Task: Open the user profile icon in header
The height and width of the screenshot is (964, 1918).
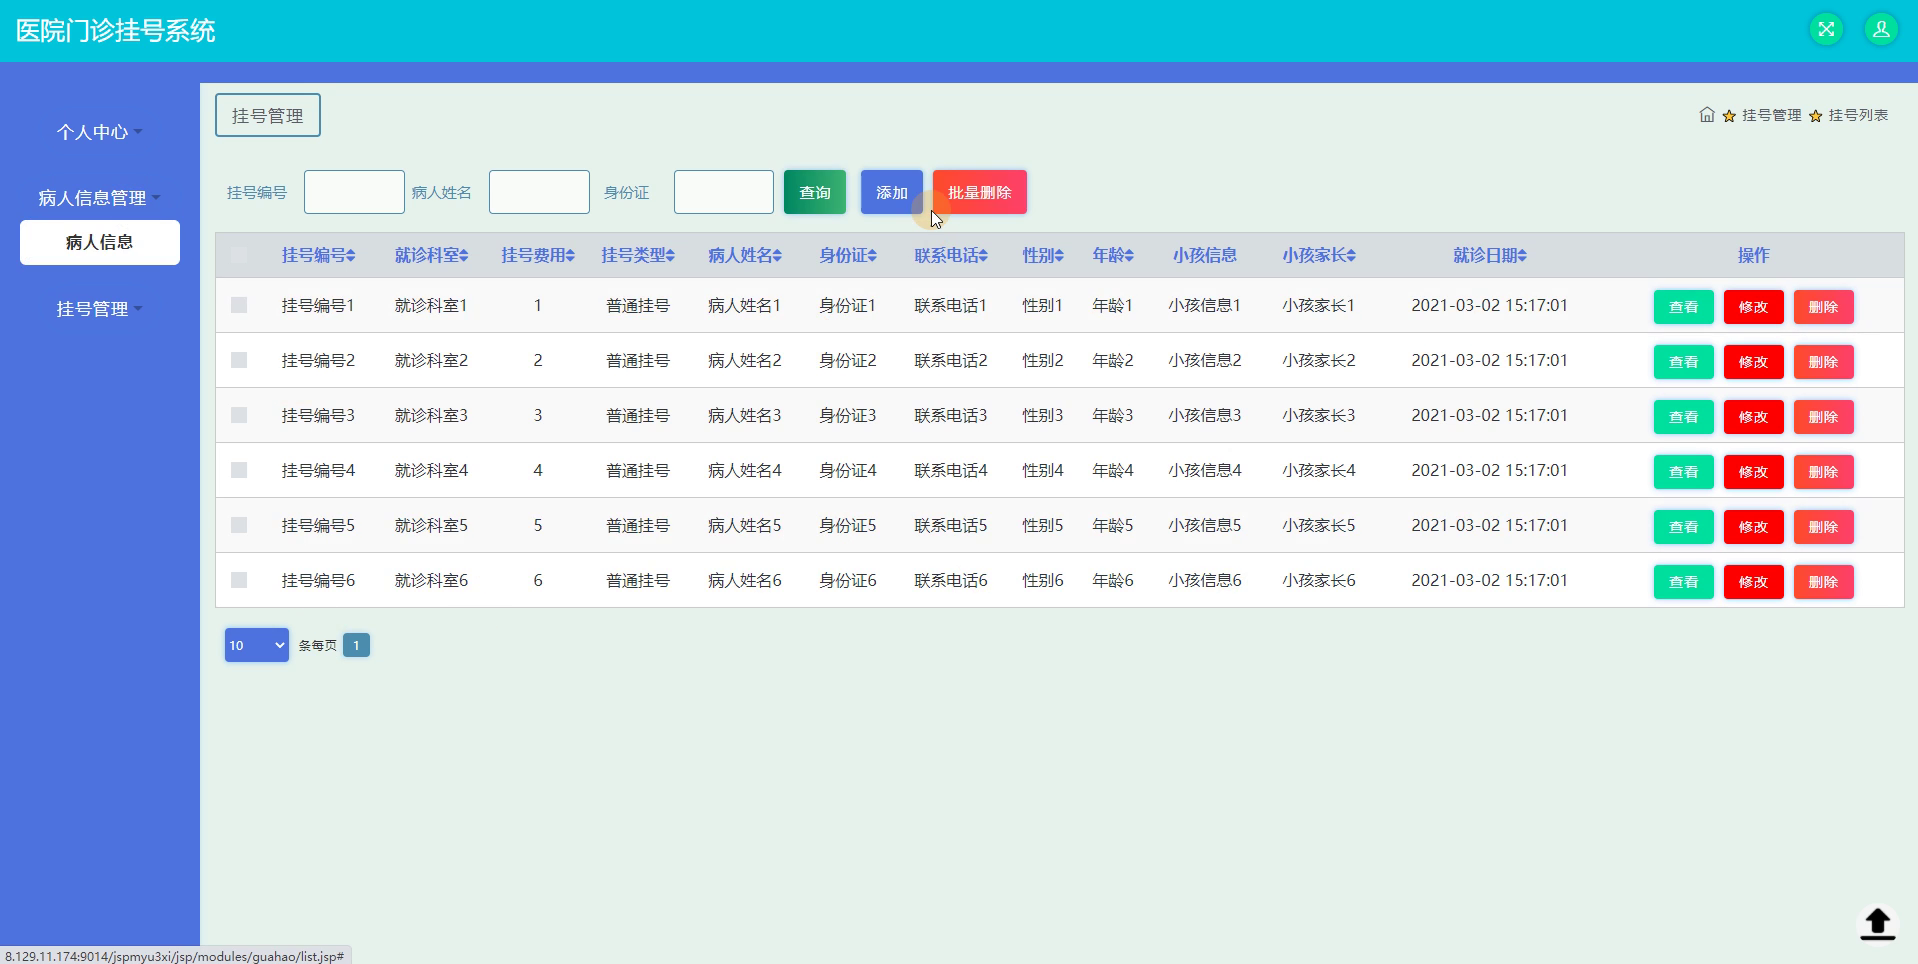Action: [1881, 29]
